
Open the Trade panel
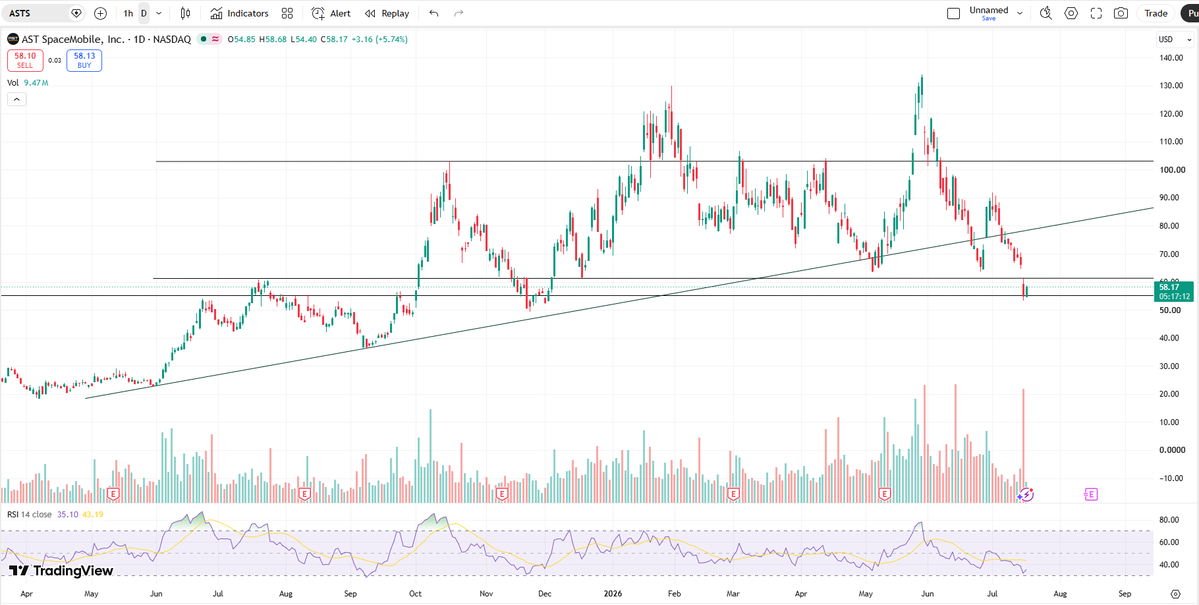[1155, 13]
